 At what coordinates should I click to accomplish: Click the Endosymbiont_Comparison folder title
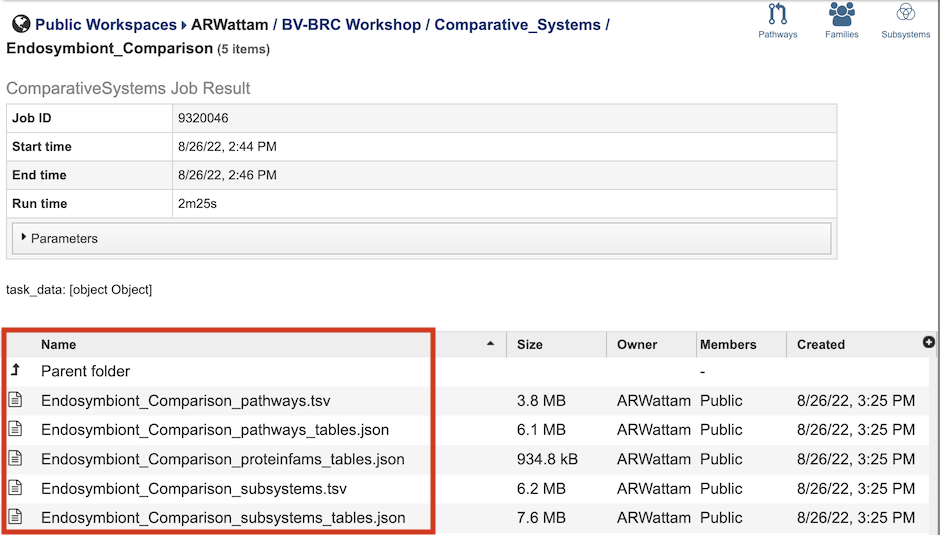click(109, 48)
